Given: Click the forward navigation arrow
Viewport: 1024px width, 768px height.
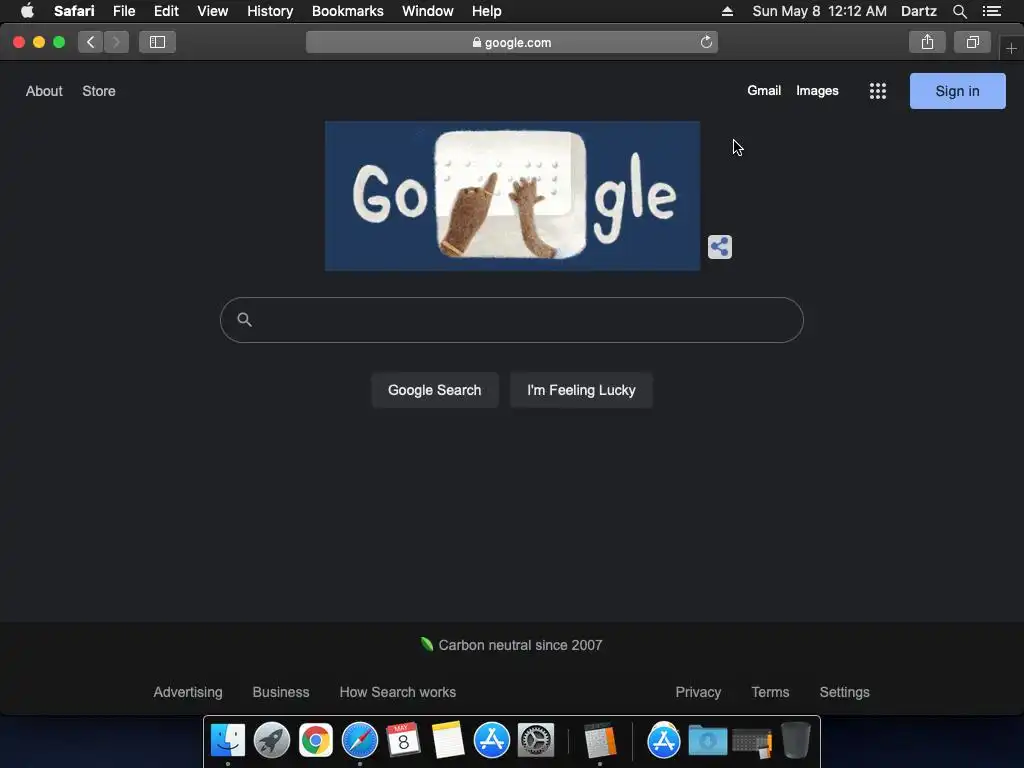Looking at the screenshot, I should [116, 42].
